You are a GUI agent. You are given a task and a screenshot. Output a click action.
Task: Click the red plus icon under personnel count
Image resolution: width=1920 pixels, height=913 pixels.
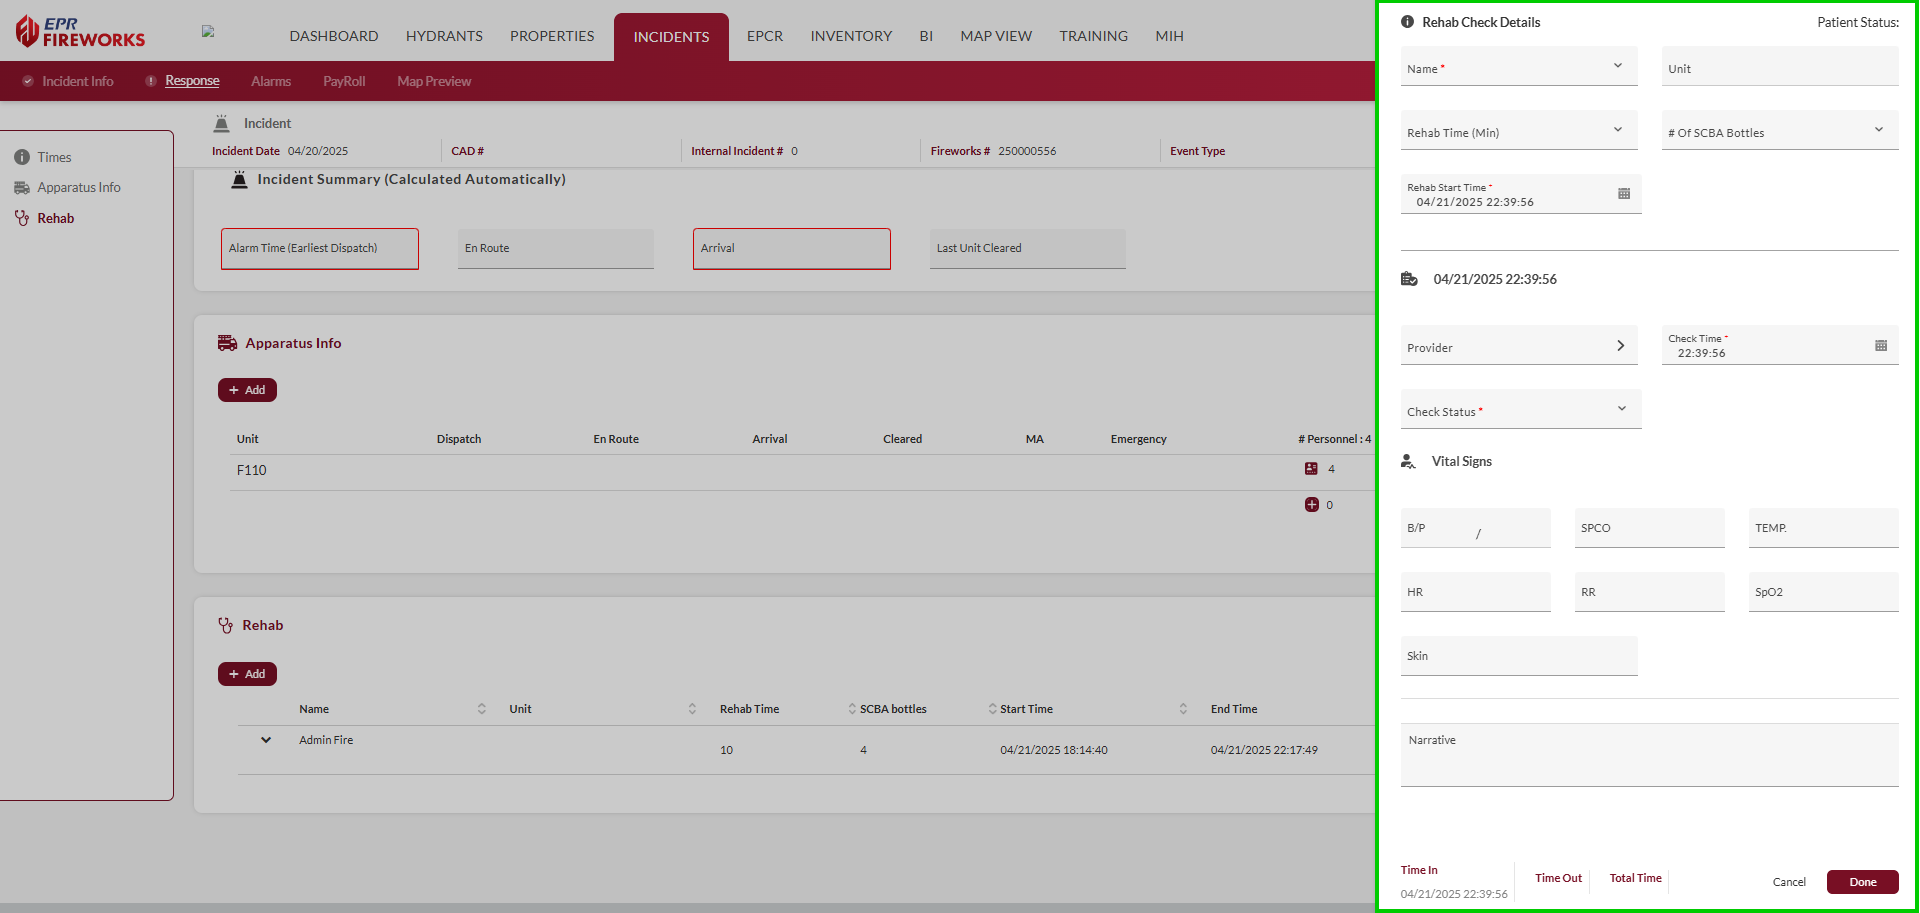pos(1311,505)
